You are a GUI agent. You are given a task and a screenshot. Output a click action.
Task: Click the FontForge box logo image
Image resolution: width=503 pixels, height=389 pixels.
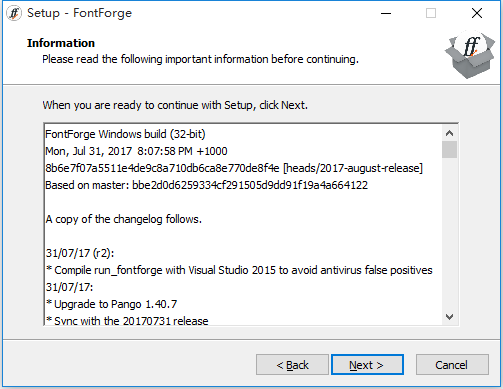(470, 55)
